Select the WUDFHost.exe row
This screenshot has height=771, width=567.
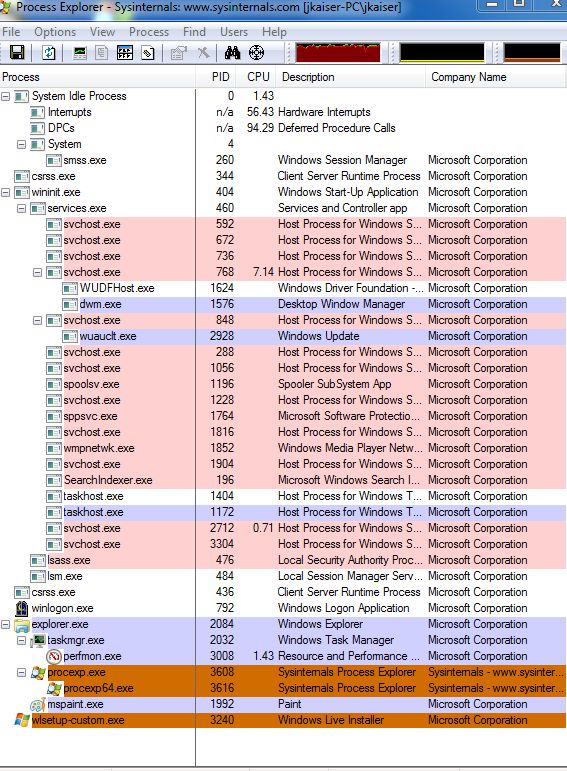[283, 288]
